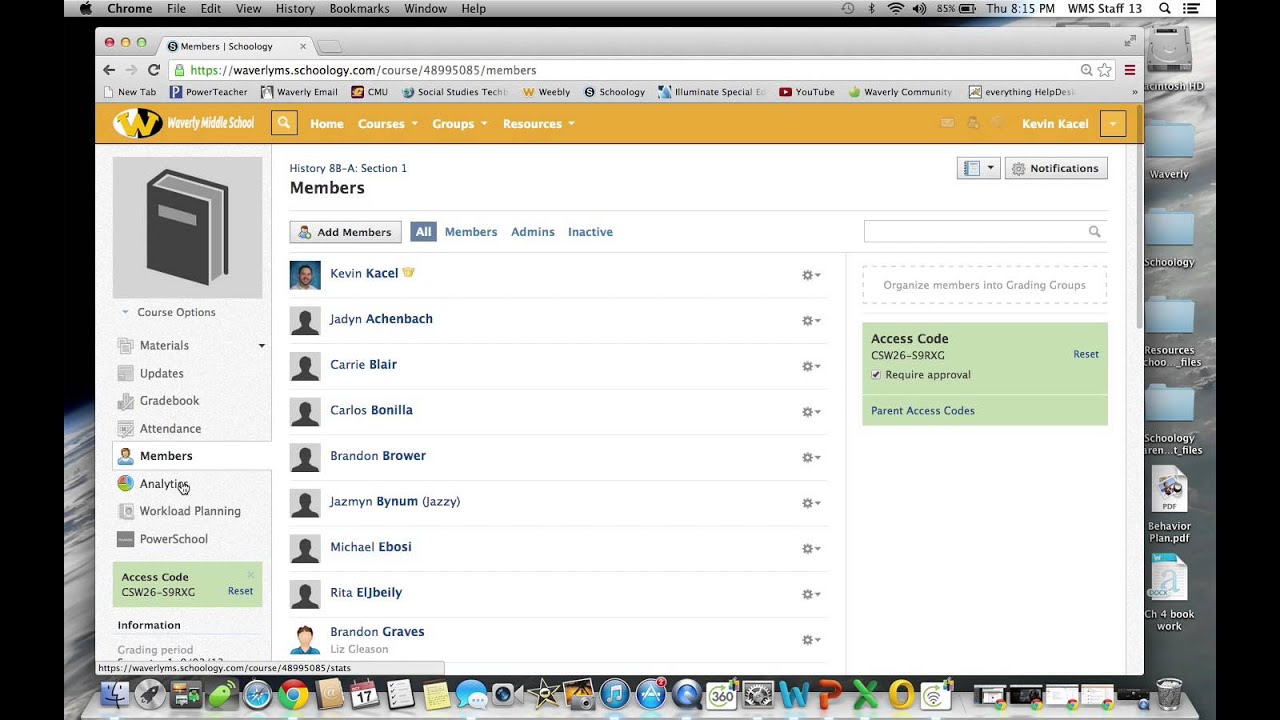Screen dimensions: 1280x720
Task: Open the Bookmarks menu in the menu bar
Action: tap(358, 8)
